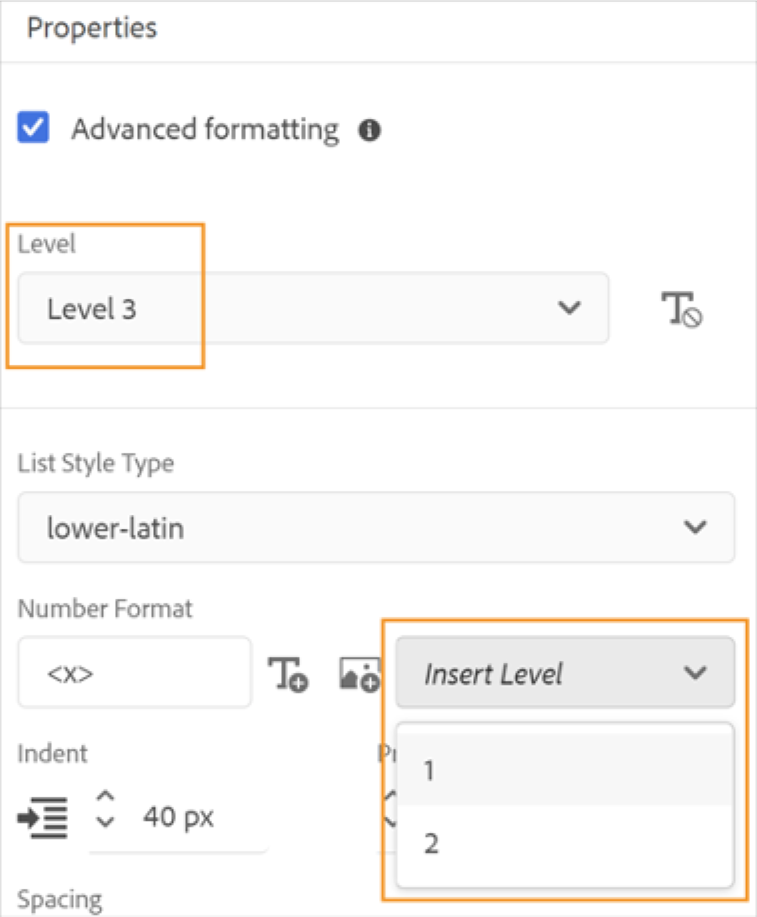Click the info icon beside Advanced formatting
Viewport: 757px width, 917px height.
tap(367, 129)
